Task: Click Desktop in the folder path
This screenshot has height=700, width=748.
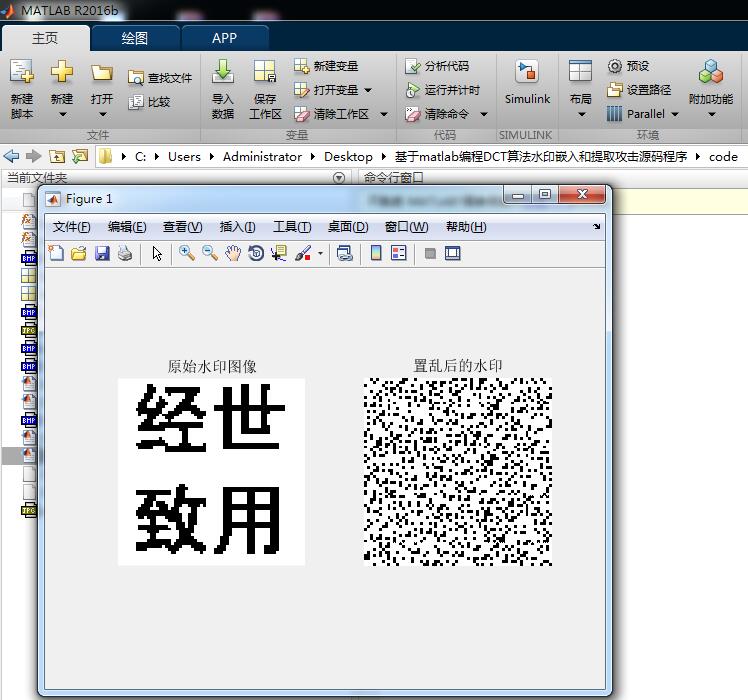Action: point(348,157)
